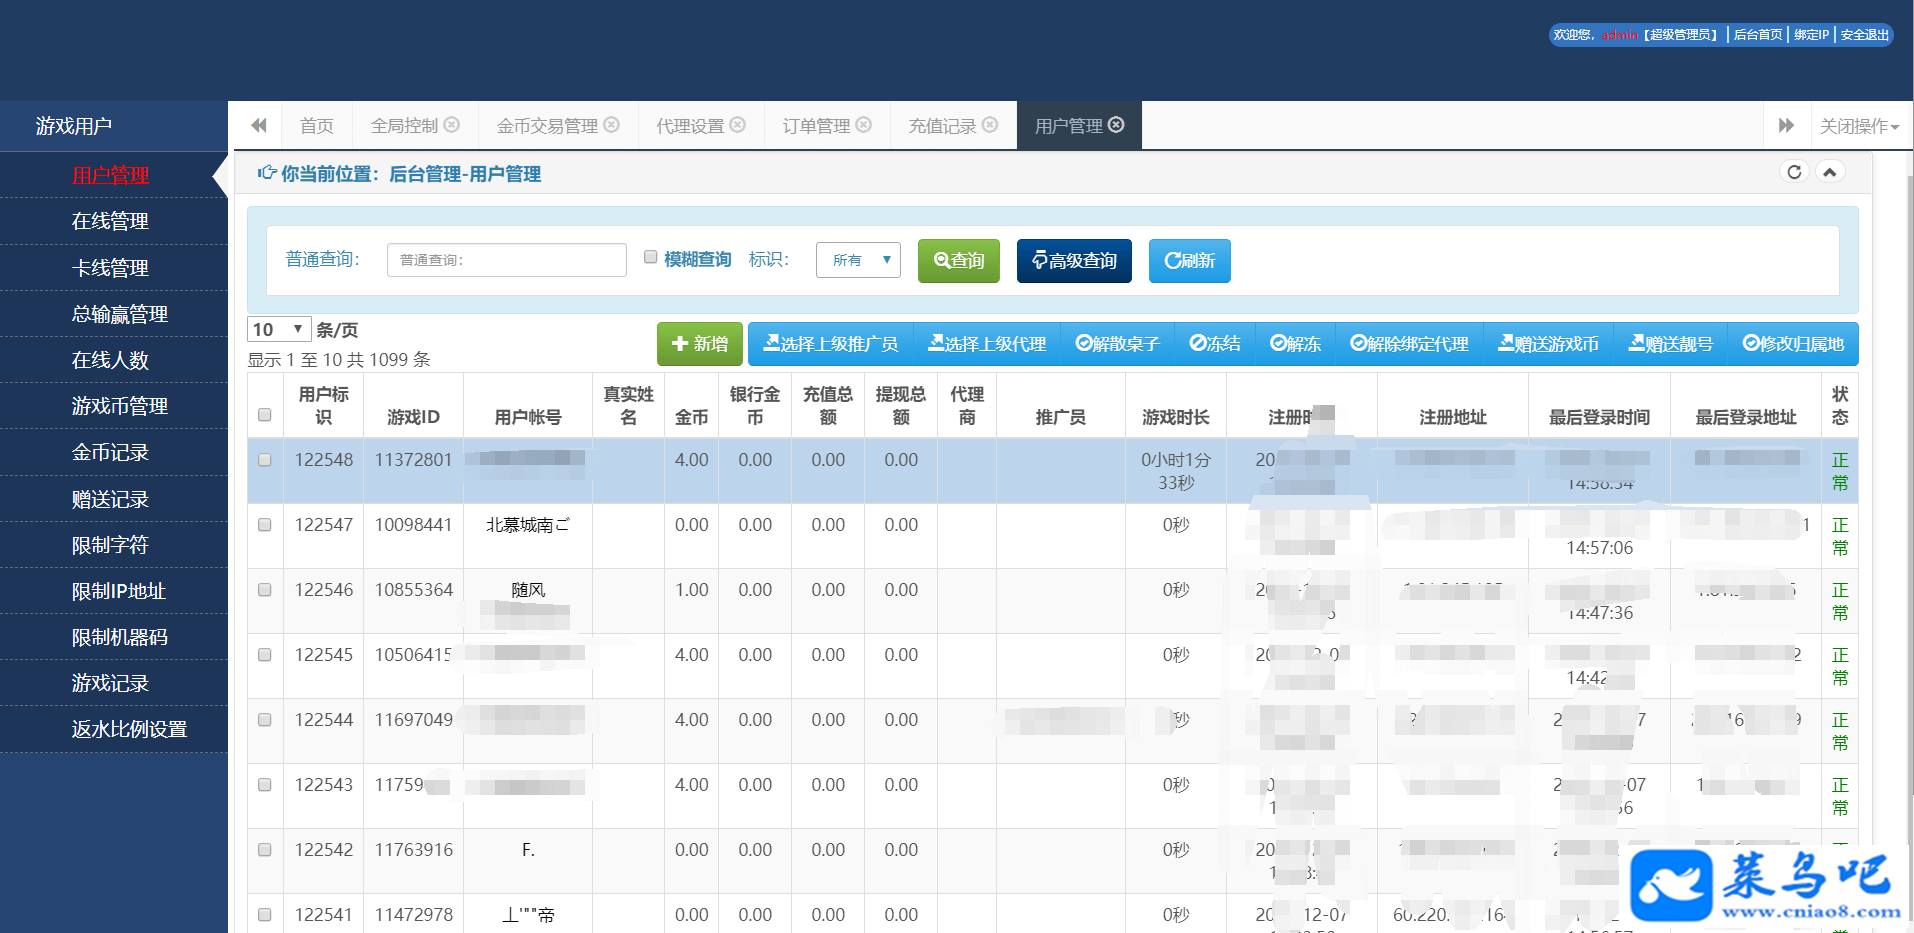Click the green 新增 add button
Image resolution: width=1914 pixels, height=933 pixels.
coord(700,344)
